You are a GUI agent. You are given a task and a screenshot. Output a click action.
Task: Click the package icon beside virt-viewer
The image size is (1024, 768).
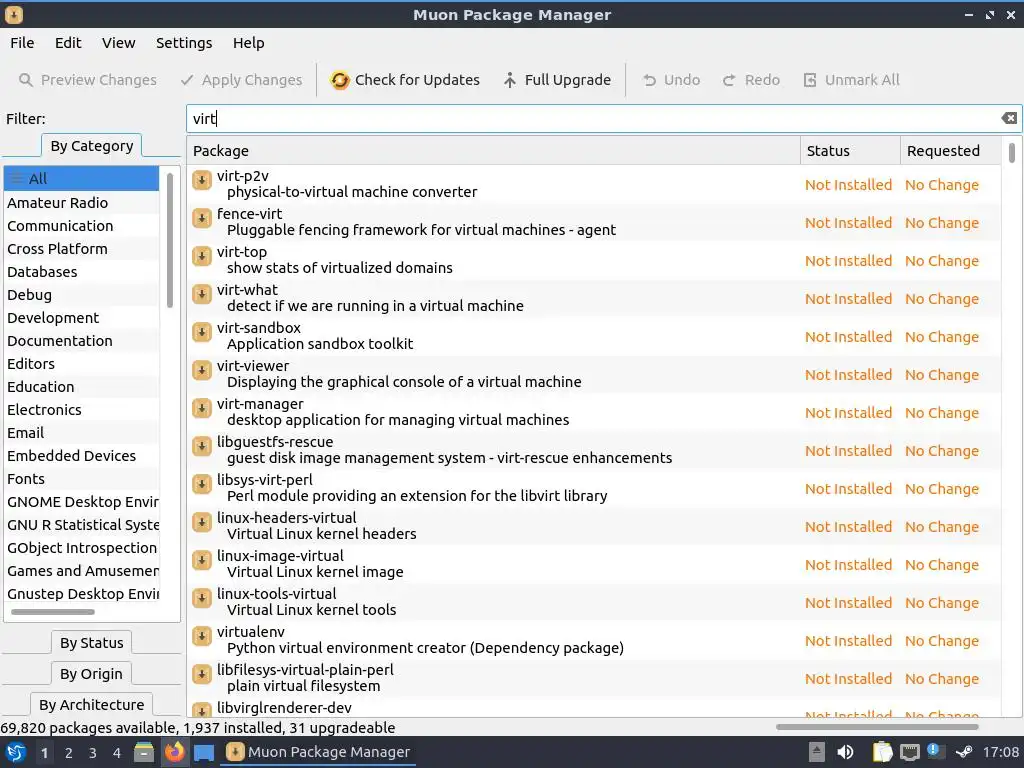[202, 370]
